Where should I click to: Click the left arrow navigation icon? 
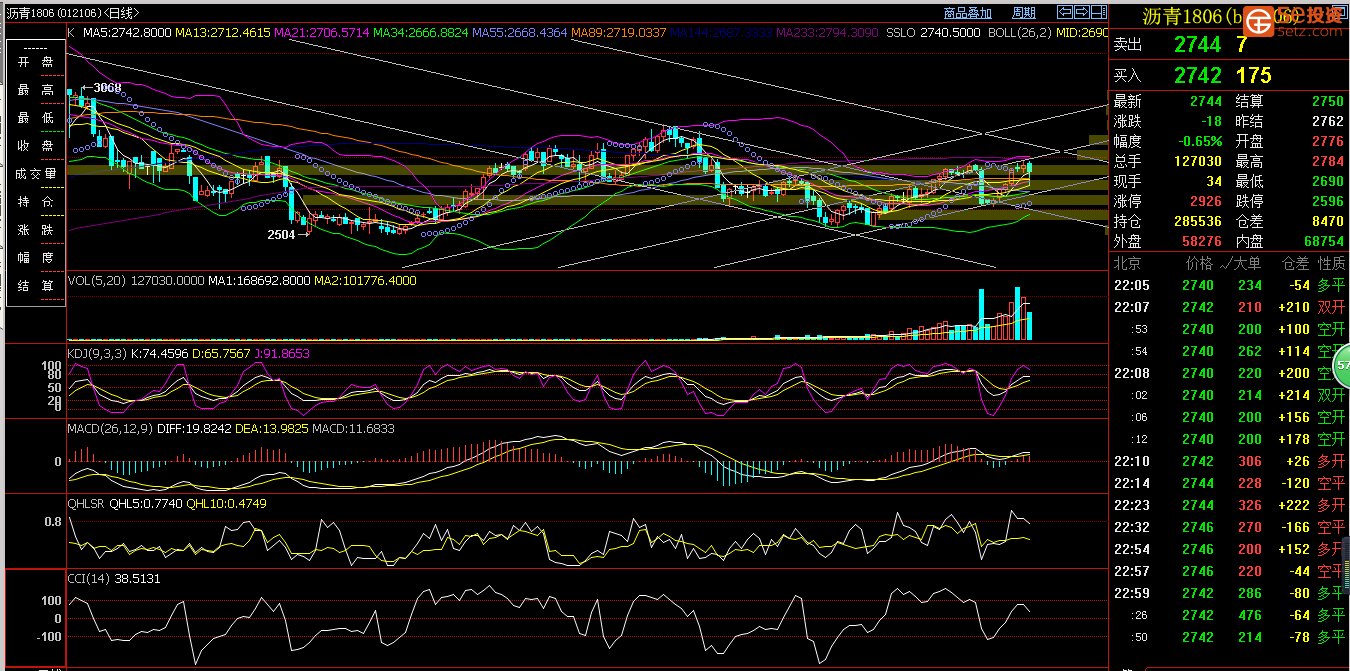[x=1065, y=13]
